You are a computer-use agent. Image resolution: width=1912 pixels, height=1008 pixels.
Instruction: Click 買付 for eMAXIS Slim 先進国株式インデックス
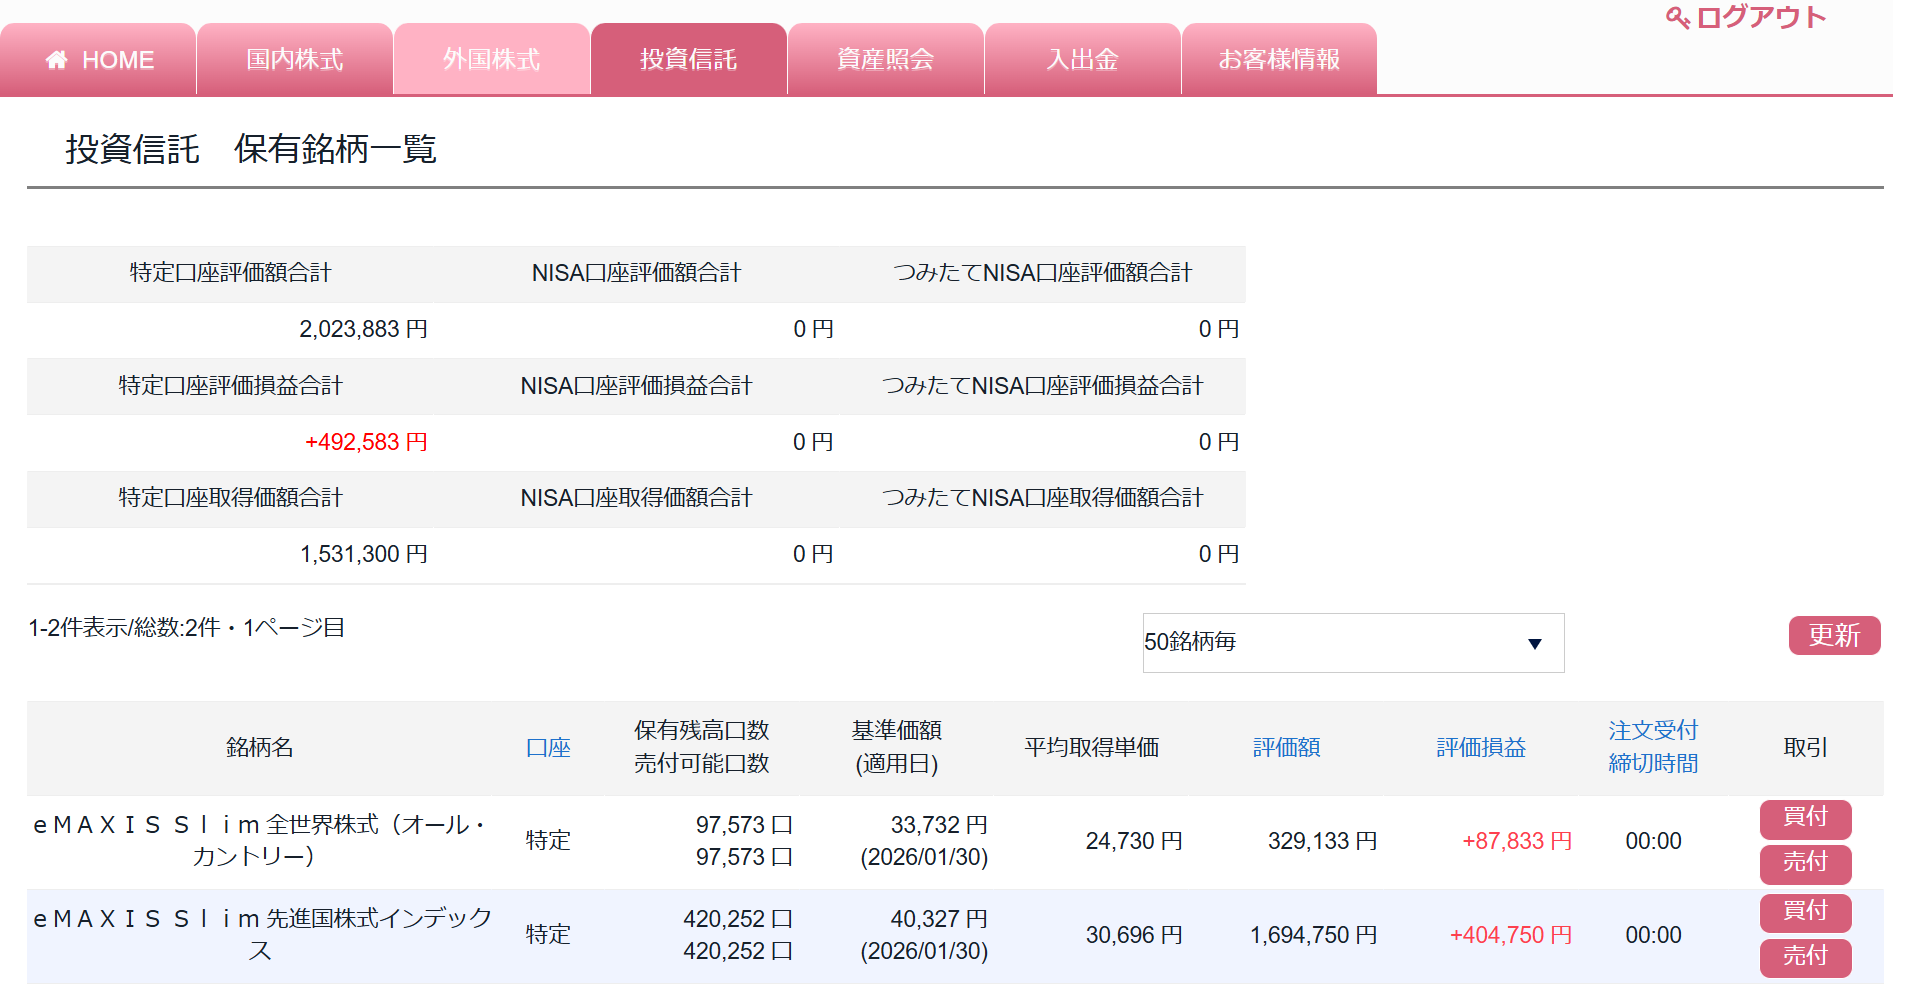pyautogui.click(x=1804, y=912)
